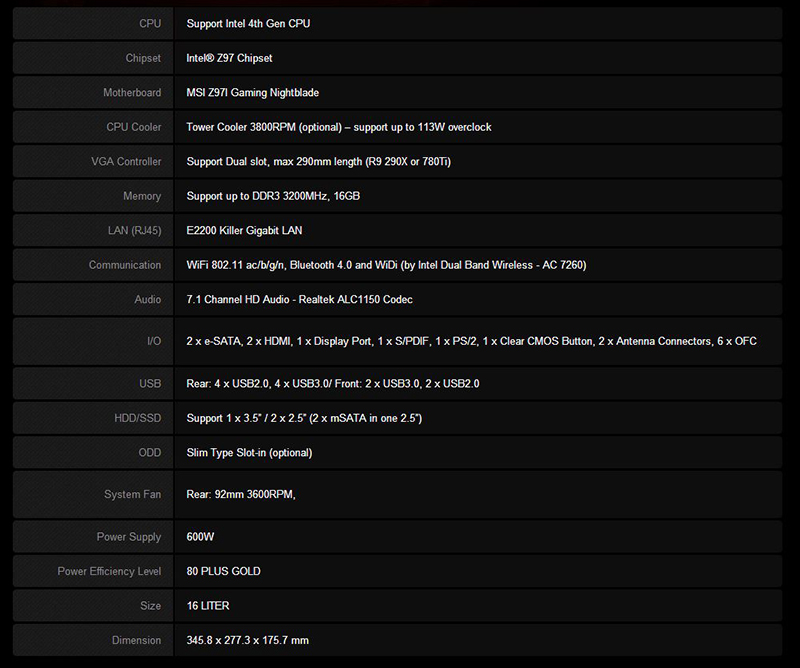
Task: Click 'Rear: 92mm 3600RPM,' value
Action: click(x=241, y=494)
